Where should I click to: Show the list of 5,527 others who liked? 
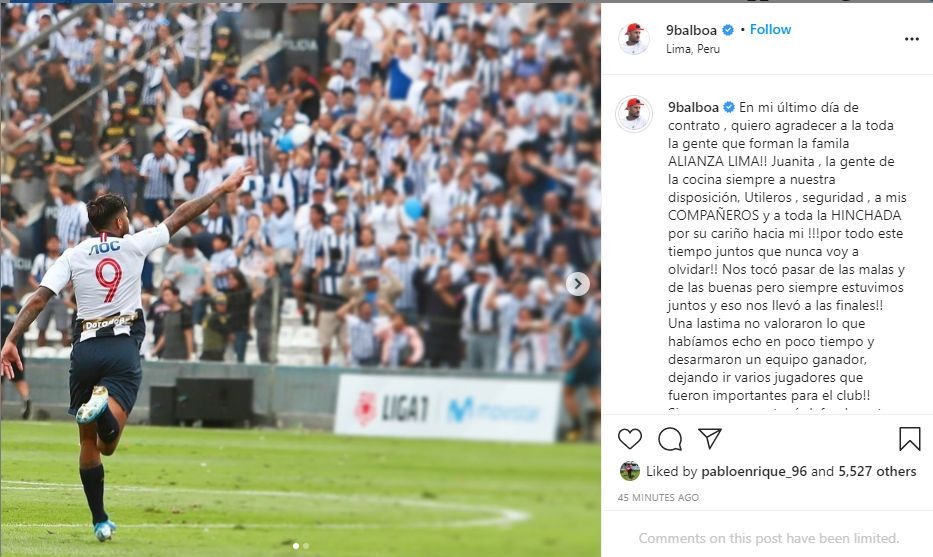point(877,471)
